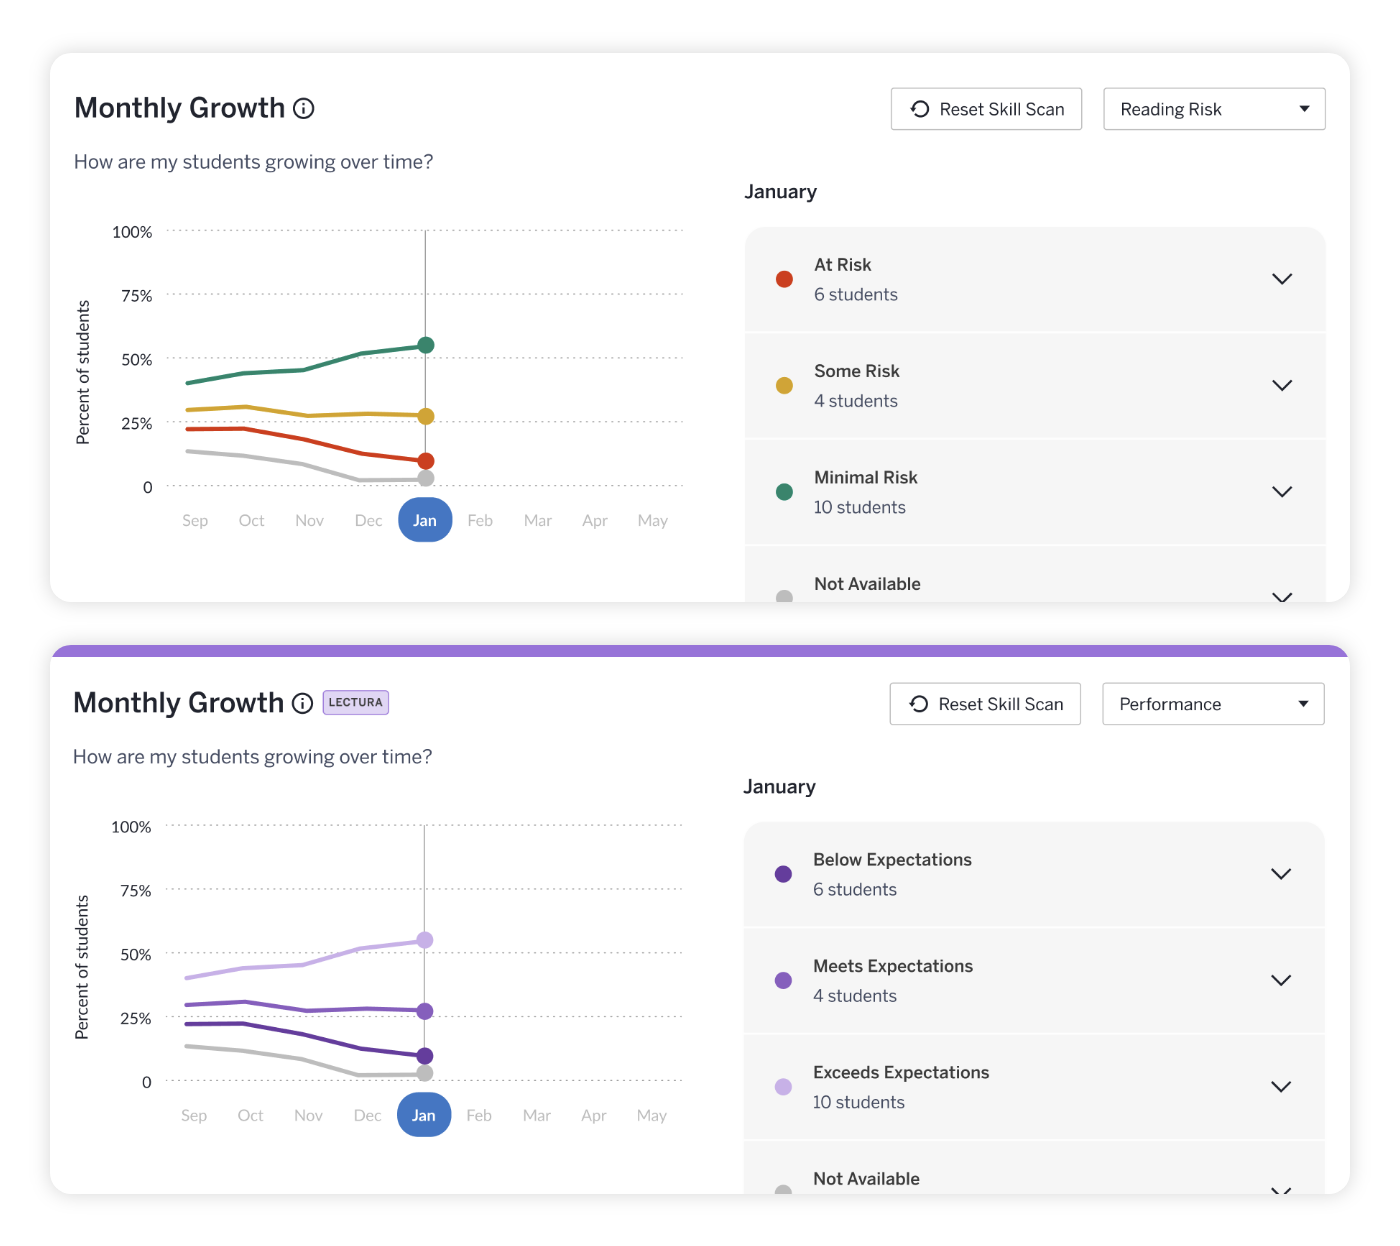Click the refresh icon in the lower Reset Skill Scan button
This screenshot has width=1400, height=1246.
919,704
